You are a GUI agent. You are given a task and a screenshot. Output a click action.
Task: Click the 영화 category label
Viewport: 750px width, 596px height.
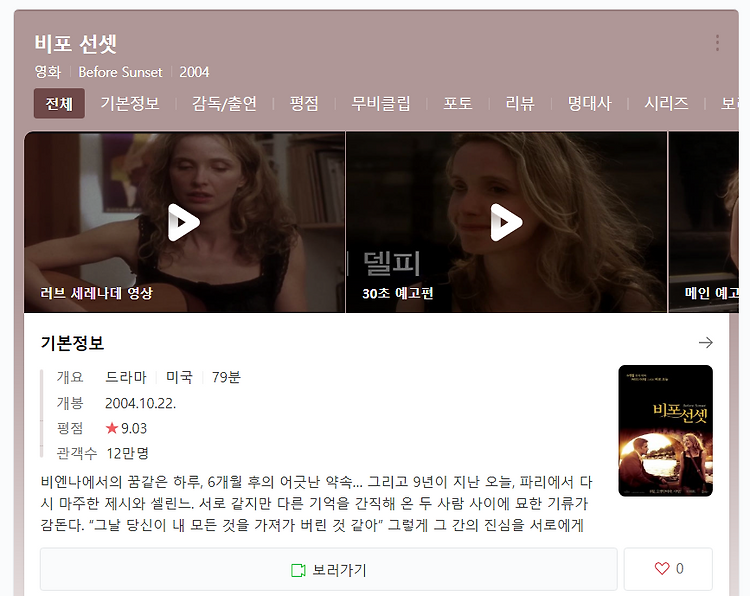[48, 72]
